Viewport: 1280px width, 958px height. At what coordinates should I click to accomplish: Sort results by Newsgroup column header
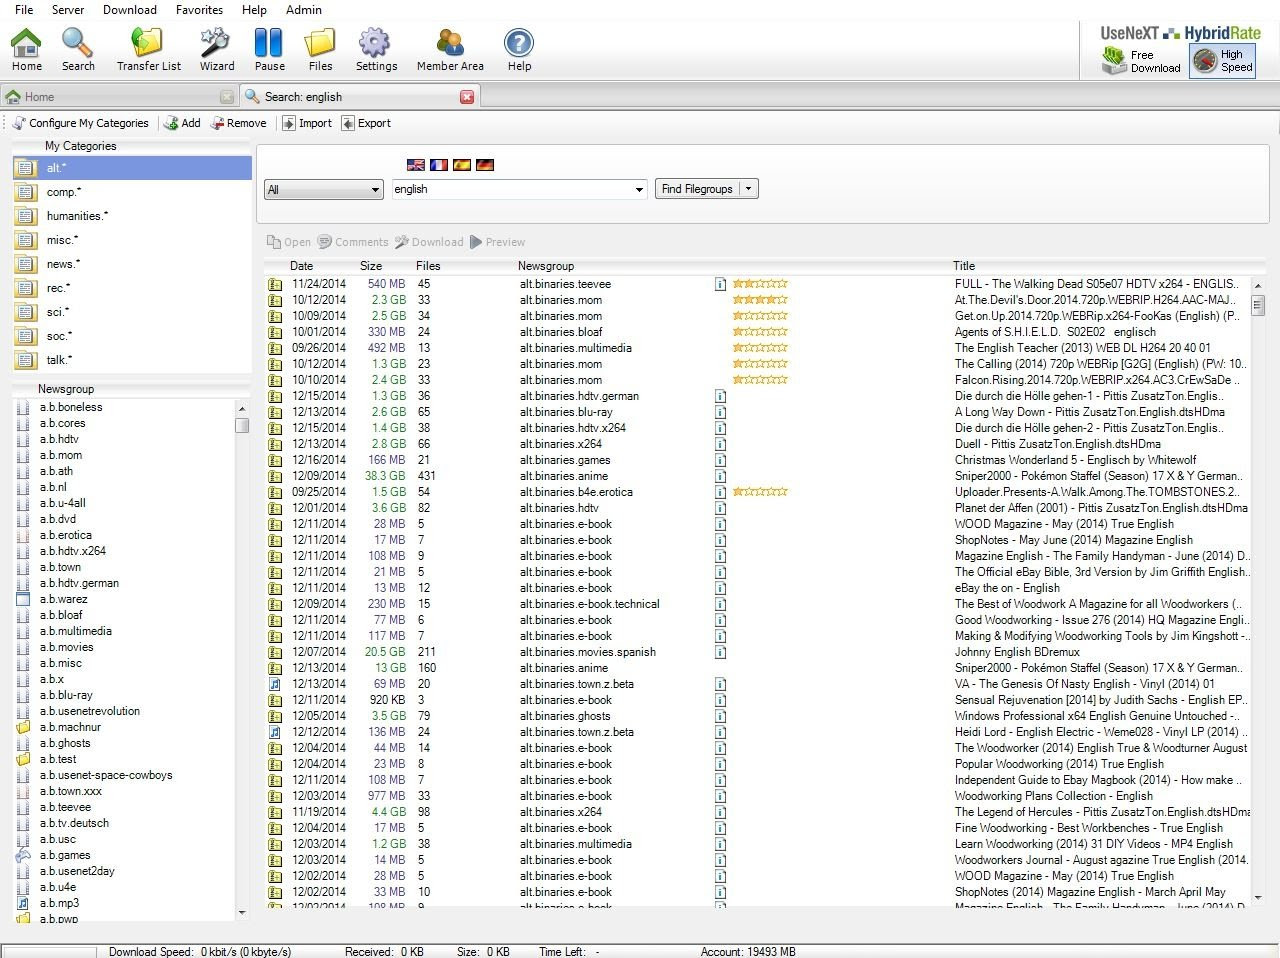(x=546, y=266)
